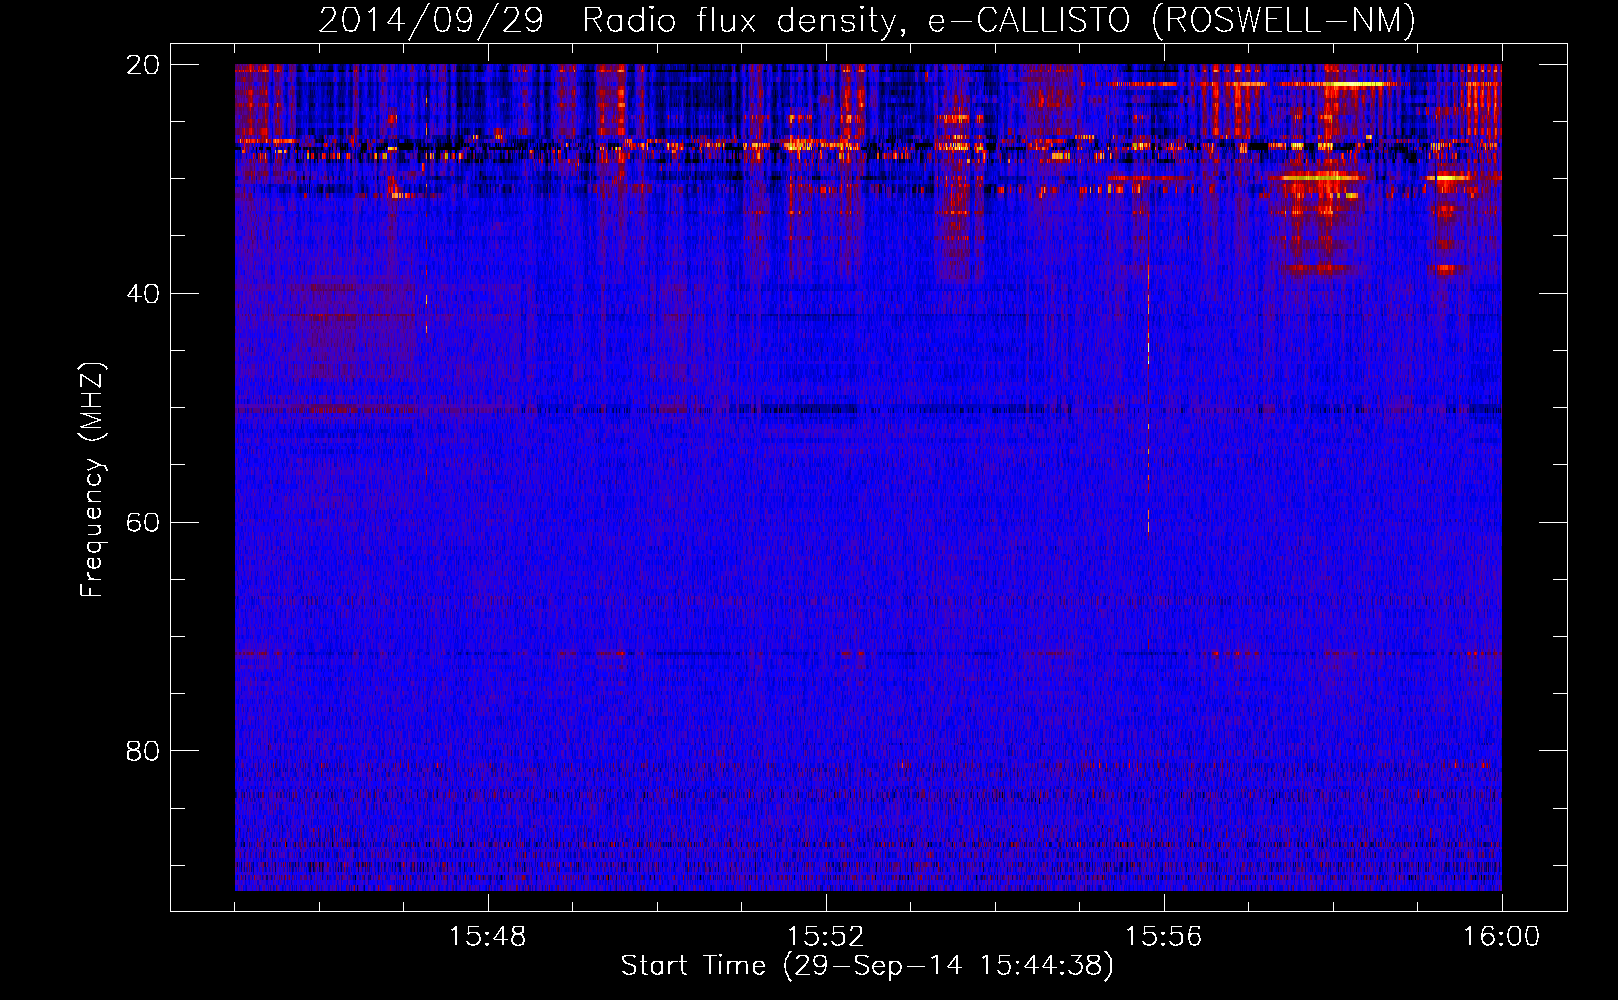Viewport: 1618px width, 1000px height.
Task: Click the "15:52" time tick label
Action: point(826,937)
